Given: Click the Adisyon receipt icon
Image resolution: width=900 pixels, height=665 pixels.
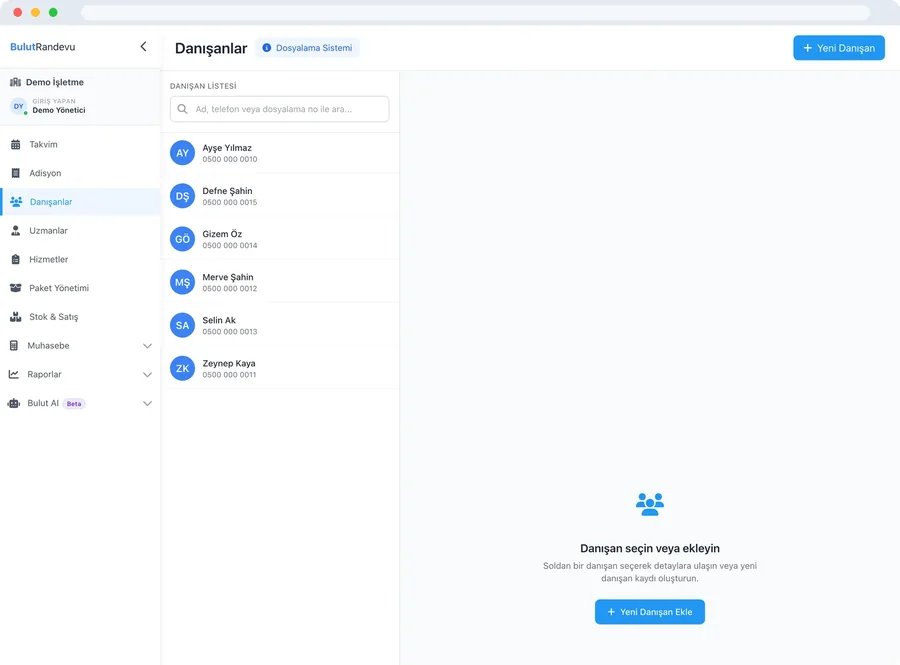Looking at the screenshot, I should tap(15, 173).
